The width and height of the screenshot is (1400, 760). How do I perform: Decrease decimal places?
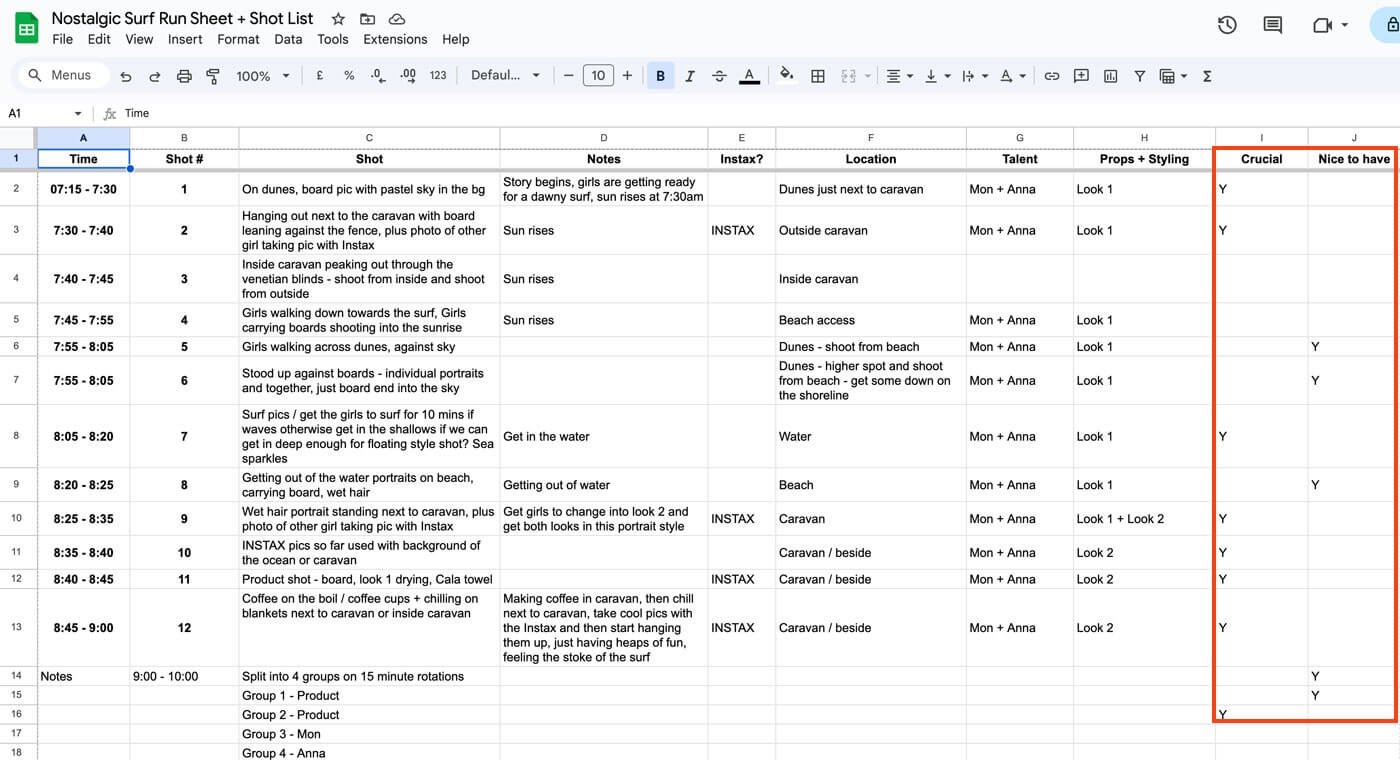pos(377,75)
